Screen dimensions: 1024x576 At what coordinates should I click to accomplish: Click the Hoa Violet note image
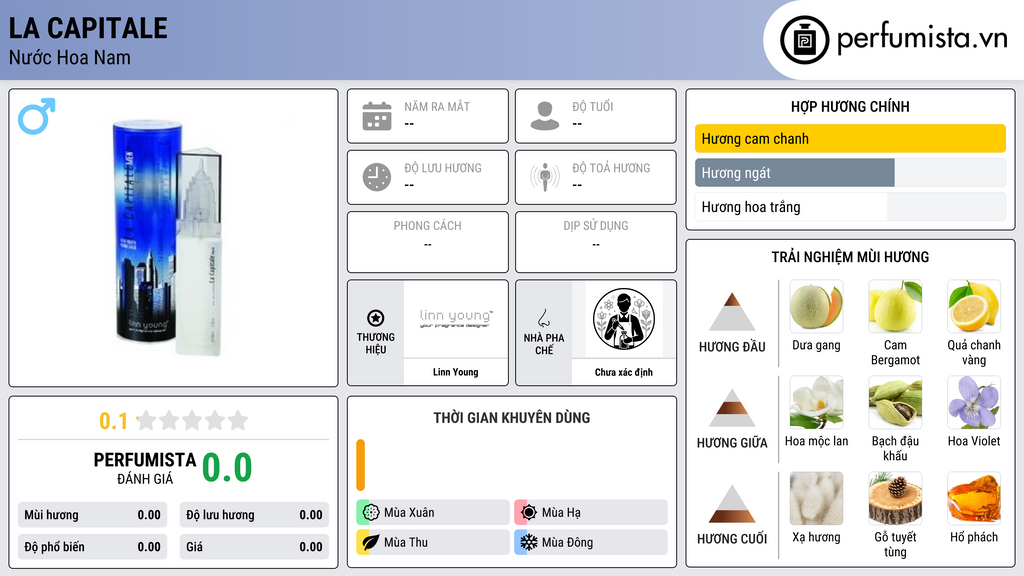pos(974,402)
